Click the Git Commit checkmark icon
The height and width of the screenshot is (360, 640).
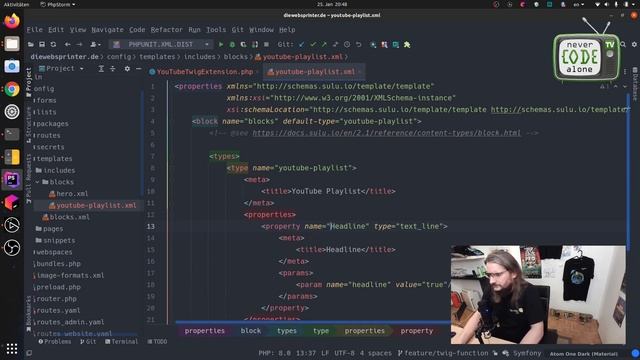click(x=313, y=44)
